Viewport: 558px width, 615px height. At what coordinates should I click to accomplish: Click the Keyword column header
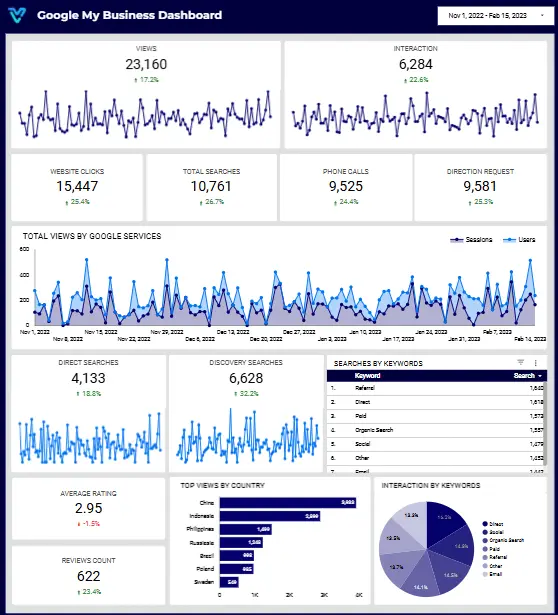(x=367, y=376)
